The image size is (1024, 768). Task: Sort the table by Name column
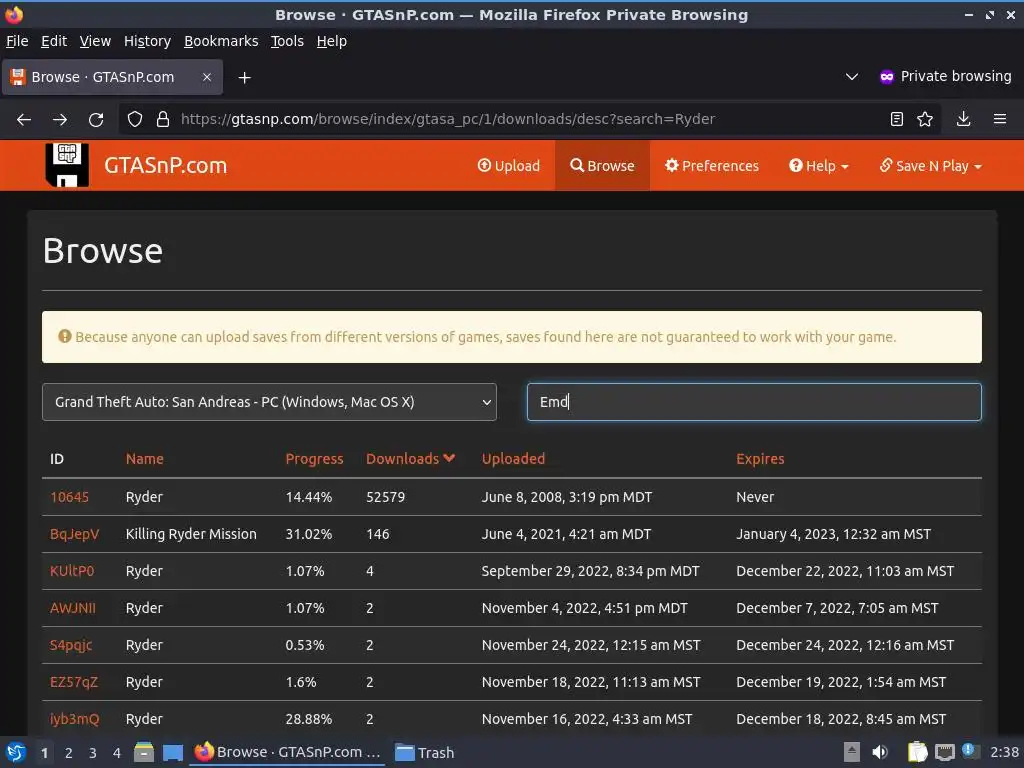144,458
